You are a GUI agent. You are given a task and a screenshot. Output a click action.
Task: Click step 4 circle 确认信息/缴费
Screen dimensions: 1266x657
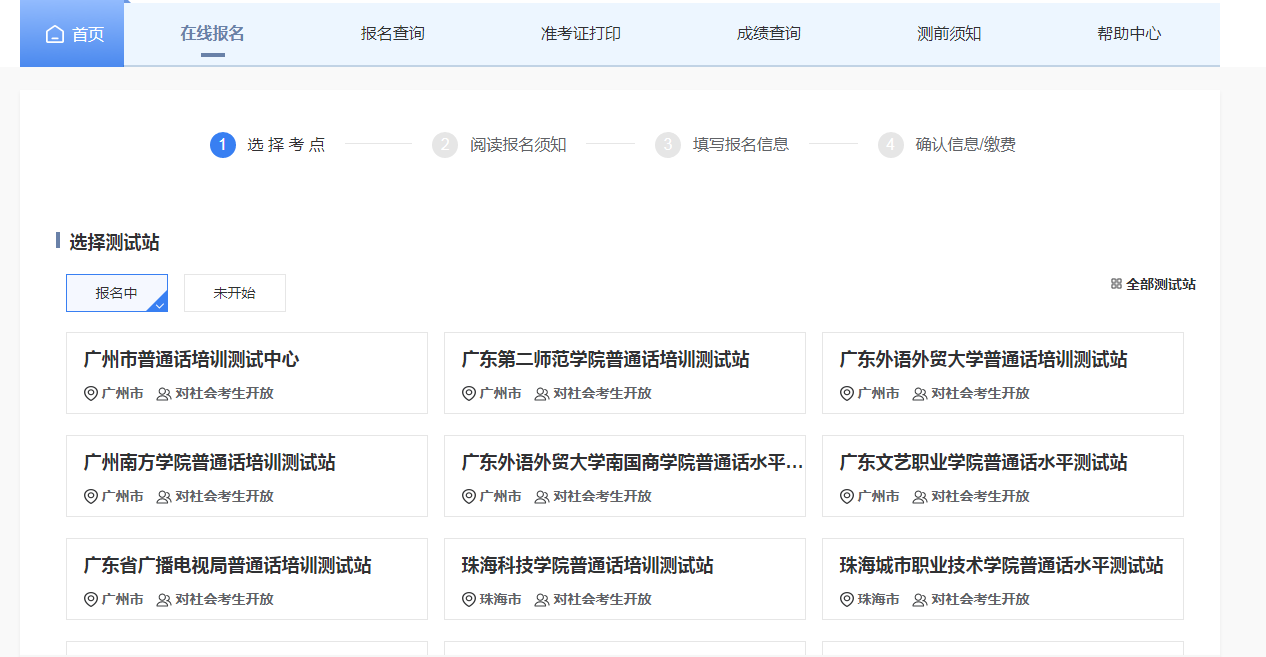point(891,145)
